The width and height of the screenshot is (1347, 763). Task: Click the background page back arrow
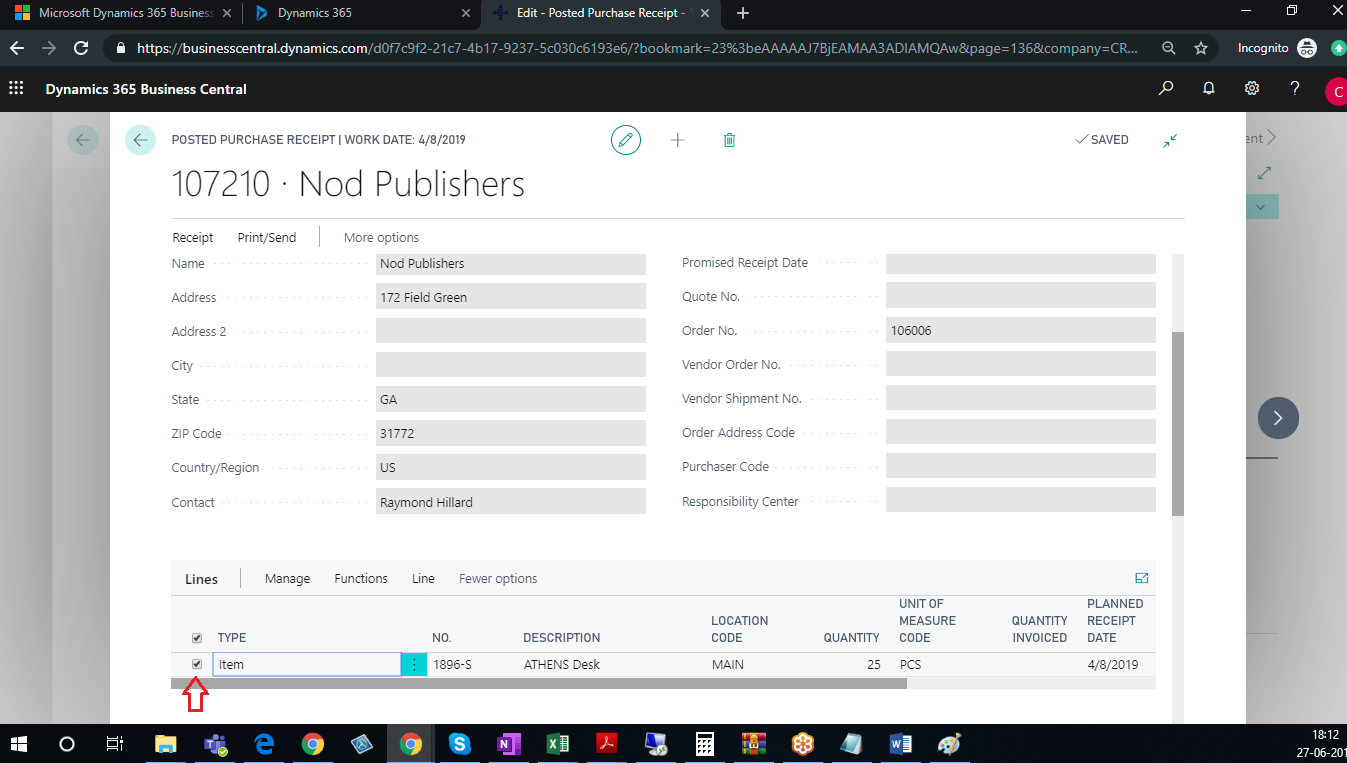(x=82, y=140)
